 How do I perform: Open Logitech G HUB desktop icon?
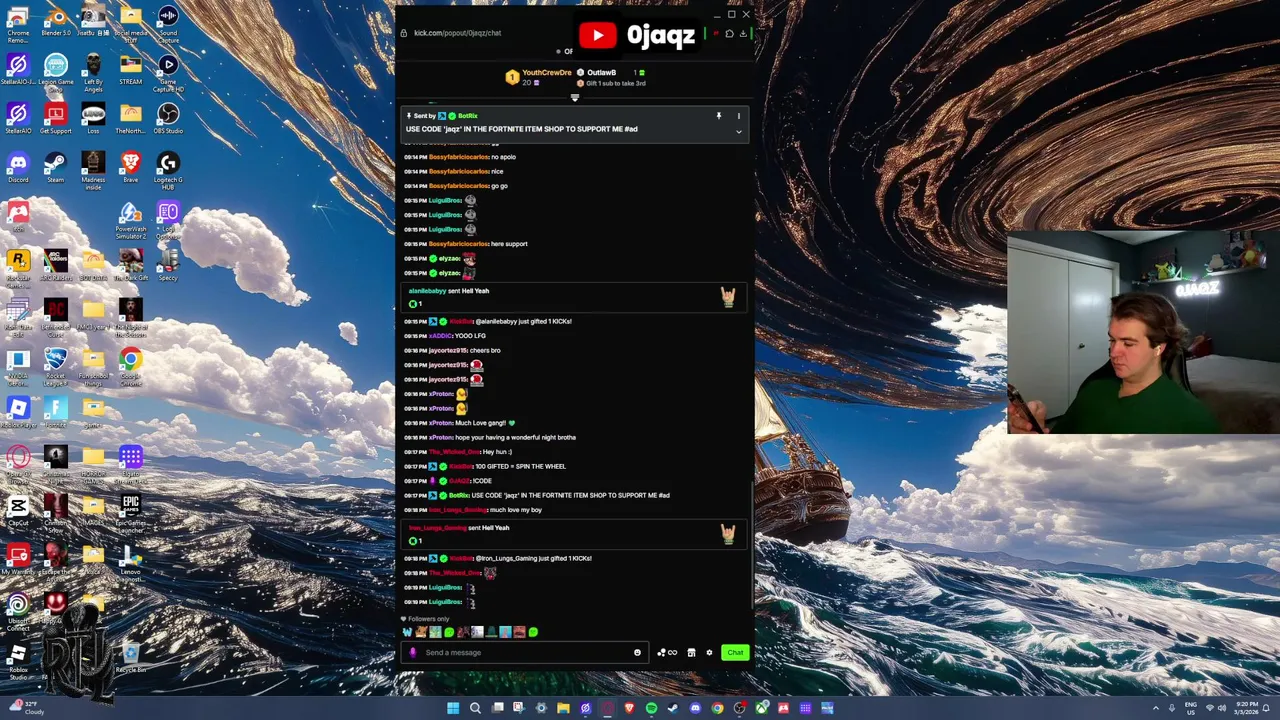coord(168,169)
